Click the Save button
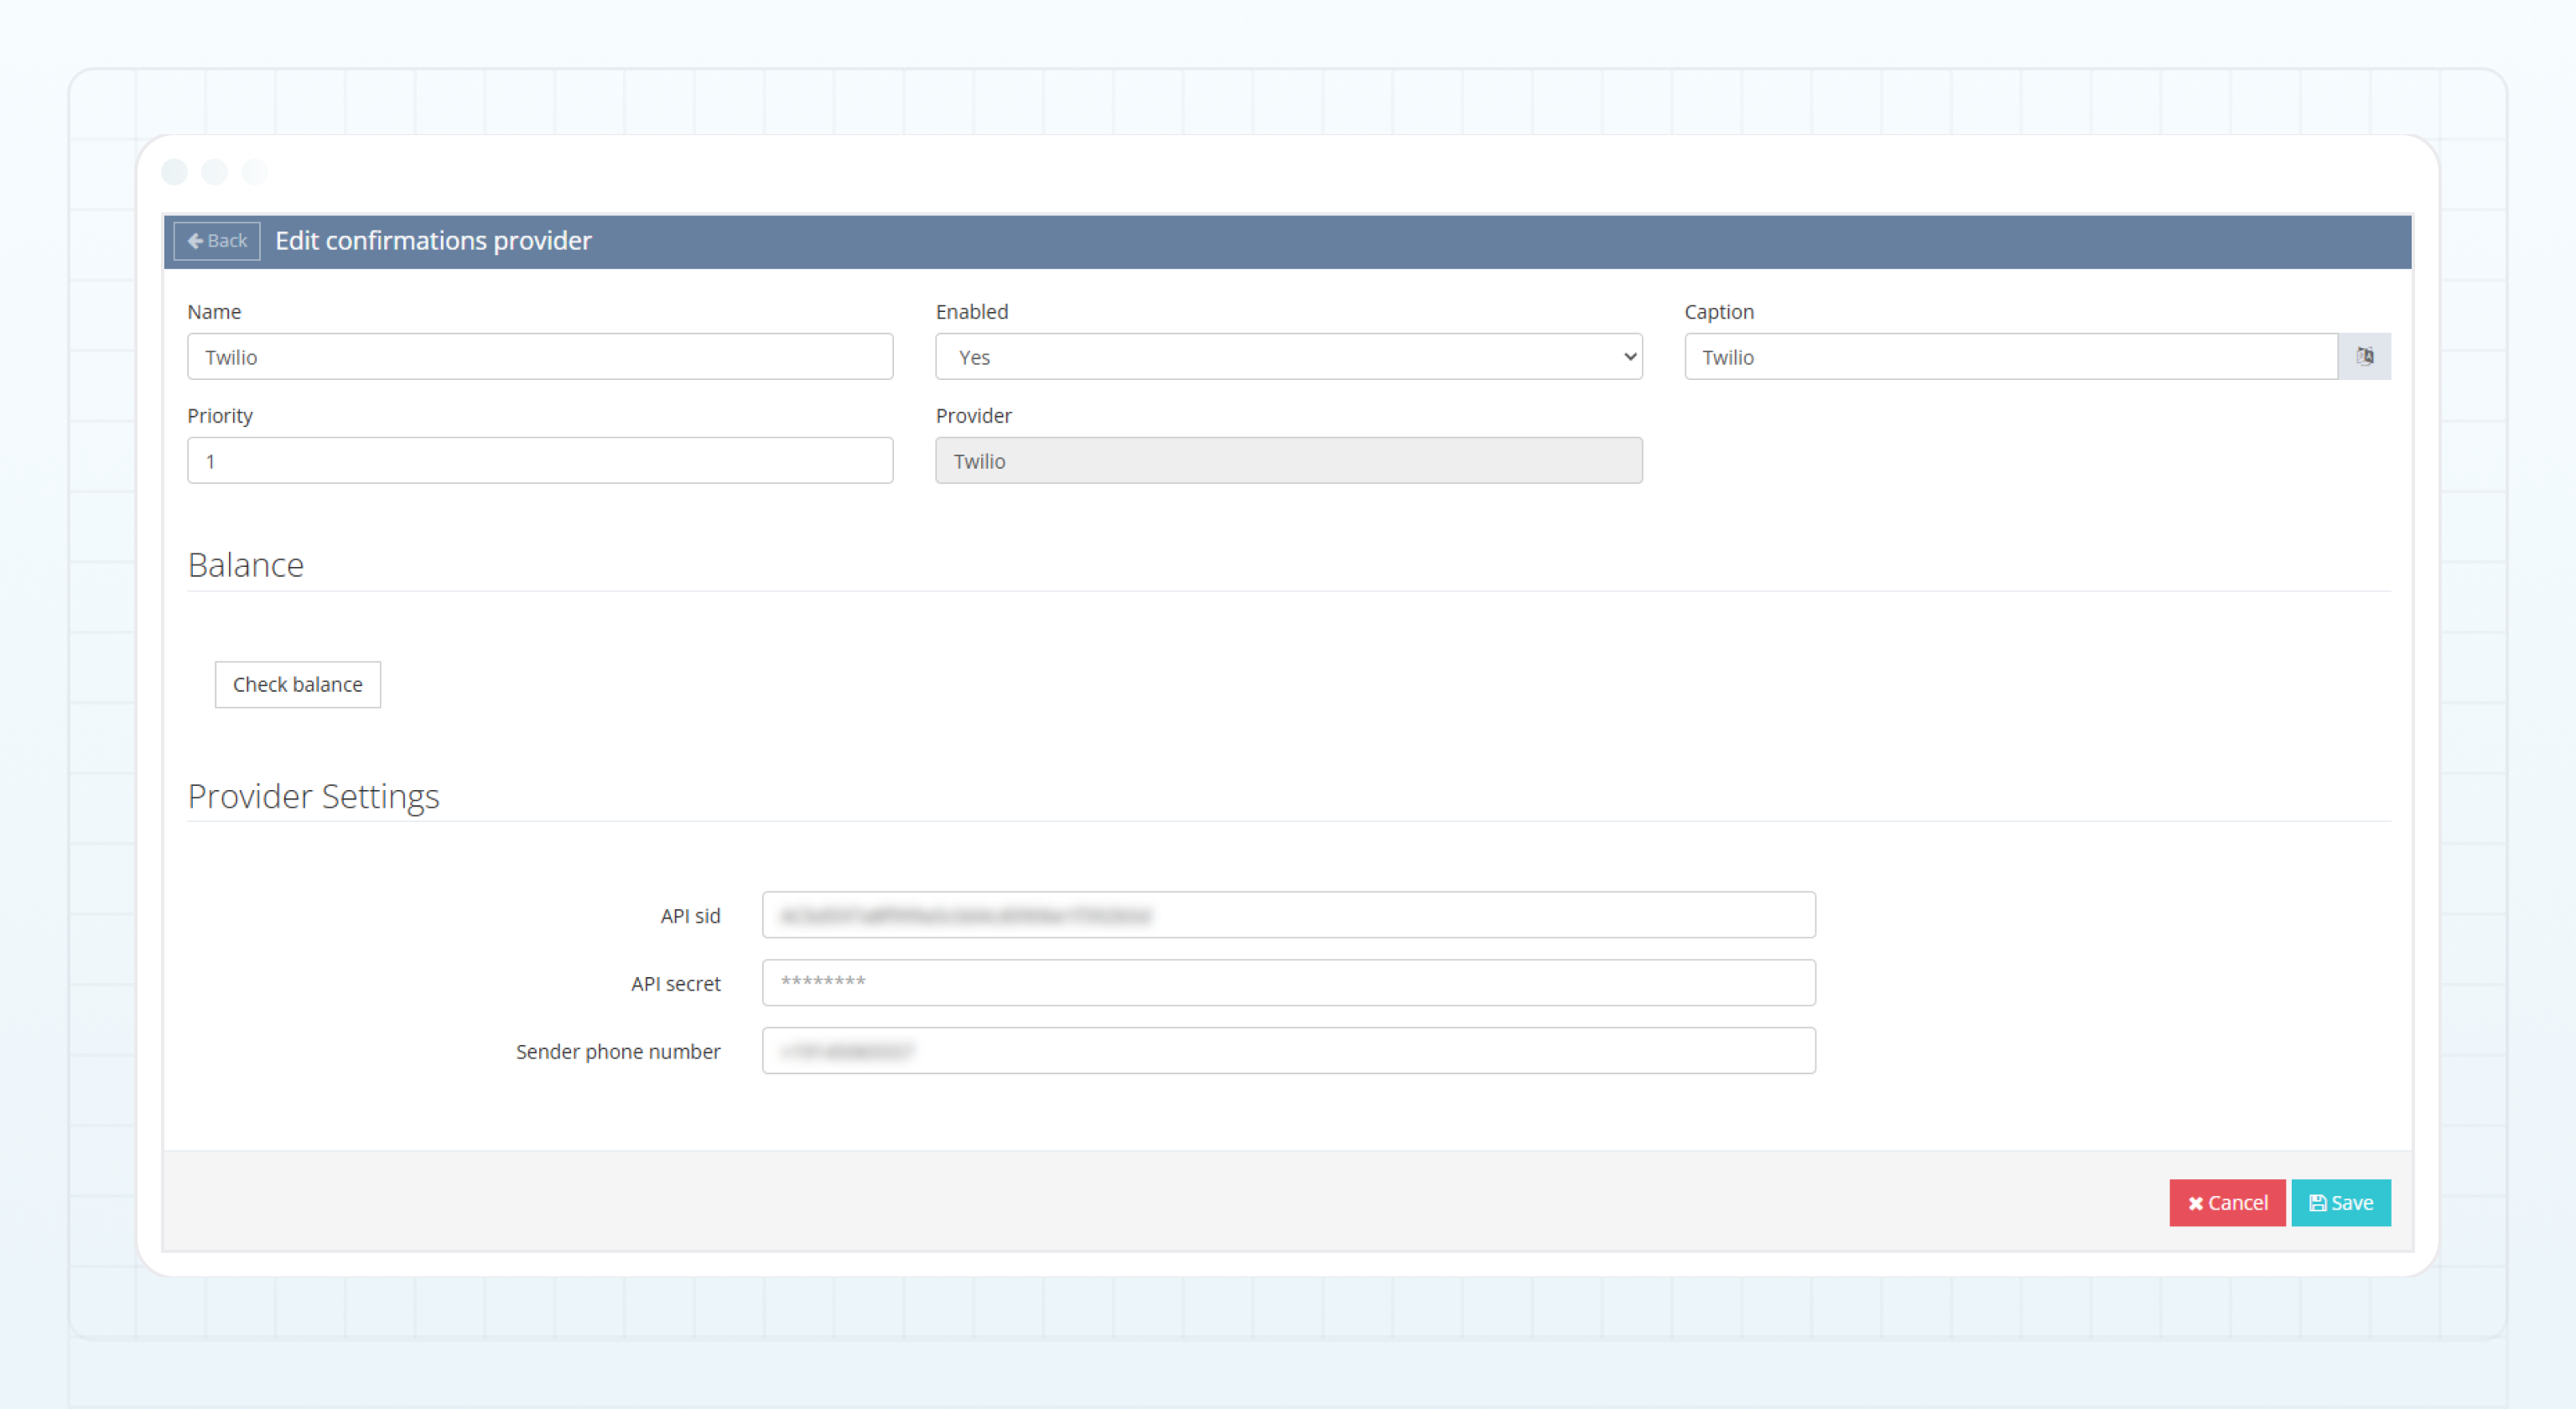 (2340, 1202)
